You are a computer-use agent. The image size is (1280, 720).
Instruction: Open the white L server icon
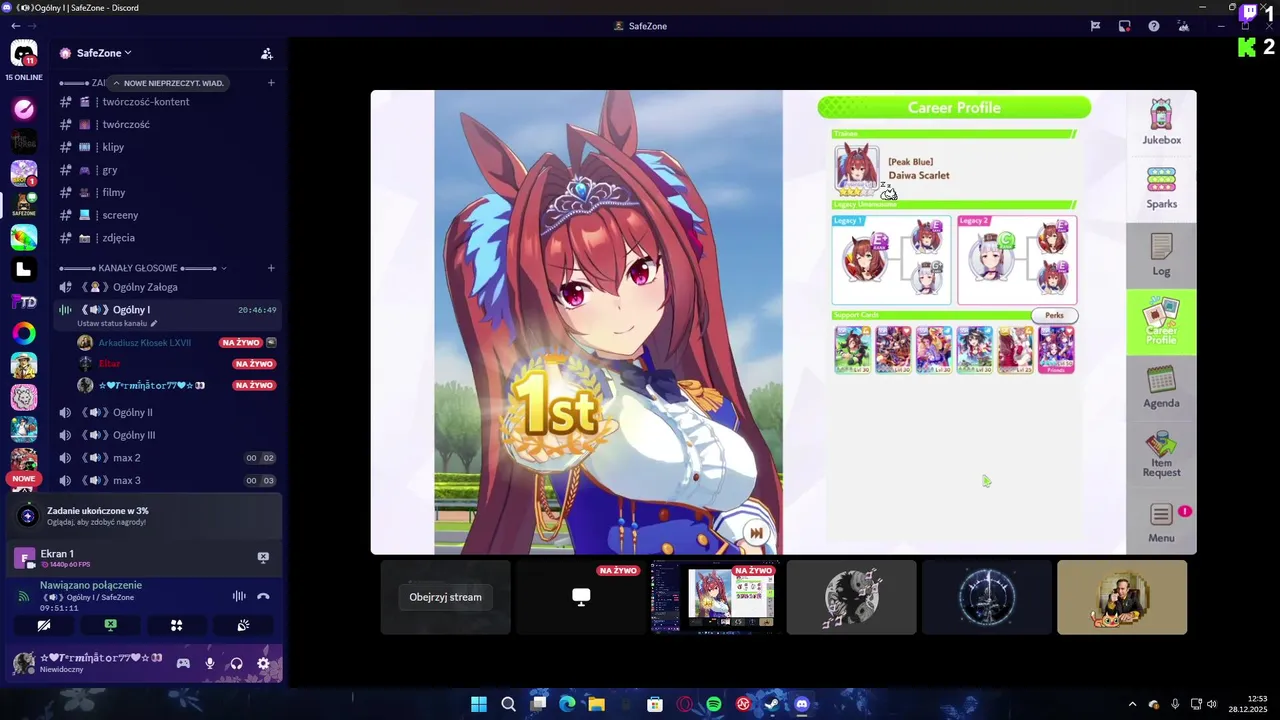point(24,269)
